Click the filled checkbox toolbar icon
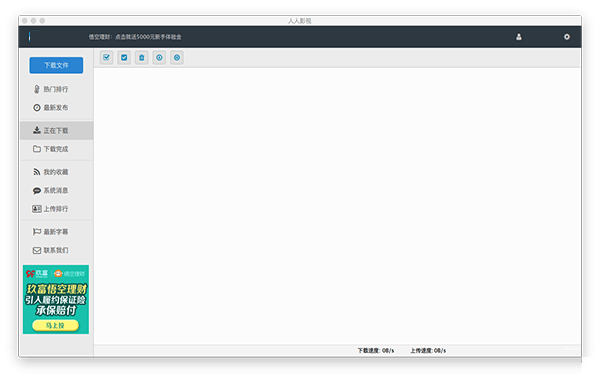 point(124,57)
